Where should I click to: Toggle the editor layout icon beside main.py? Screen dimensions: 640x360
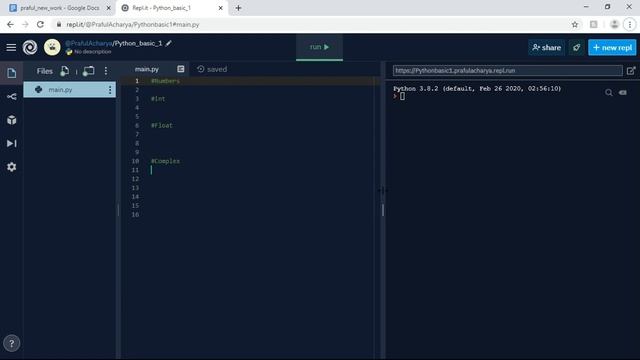[181, 69]
